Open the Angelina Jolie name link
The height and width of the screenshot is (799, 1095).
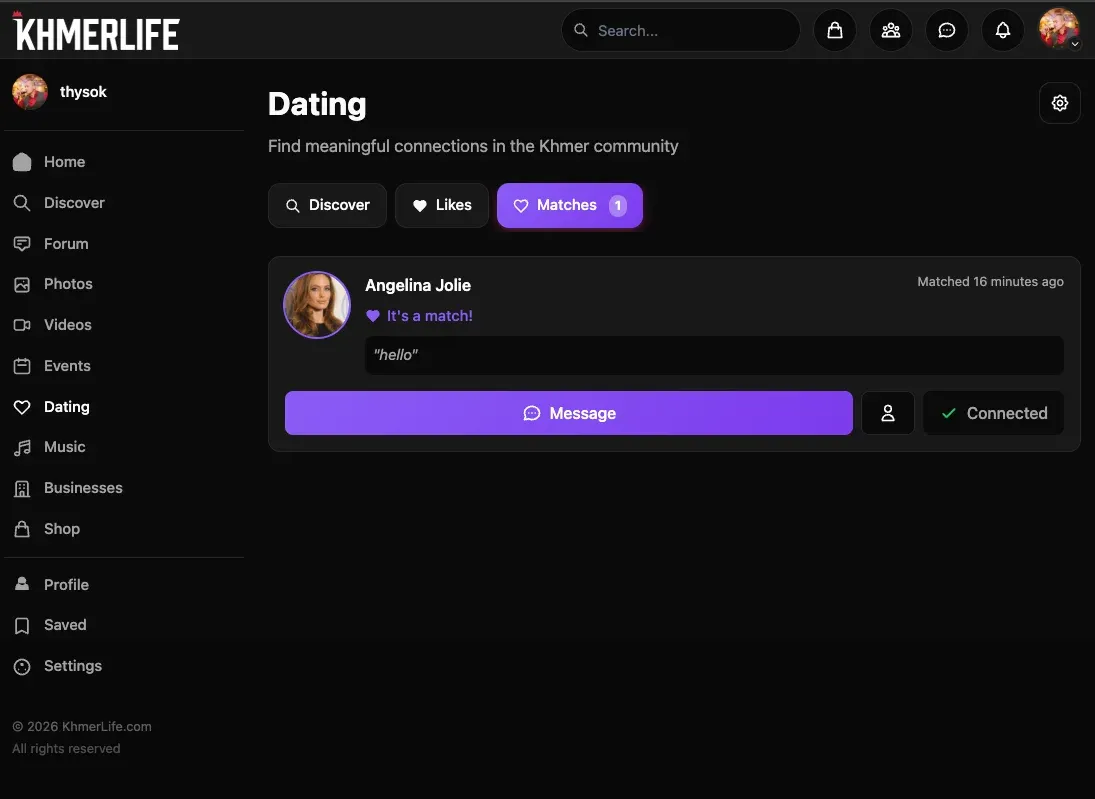coord(418,285)
